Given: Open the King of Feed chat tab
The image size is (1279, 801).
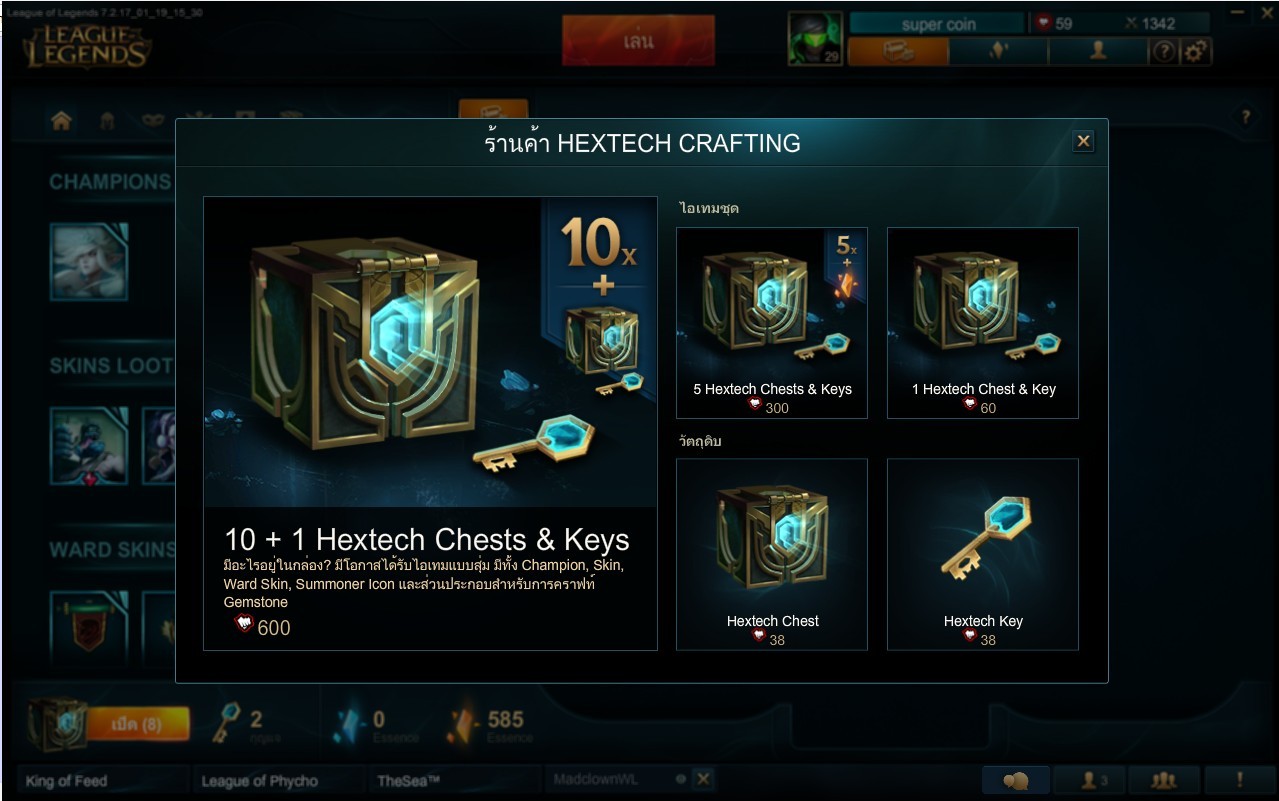Looking at the screenshot, I should point(103,781).
